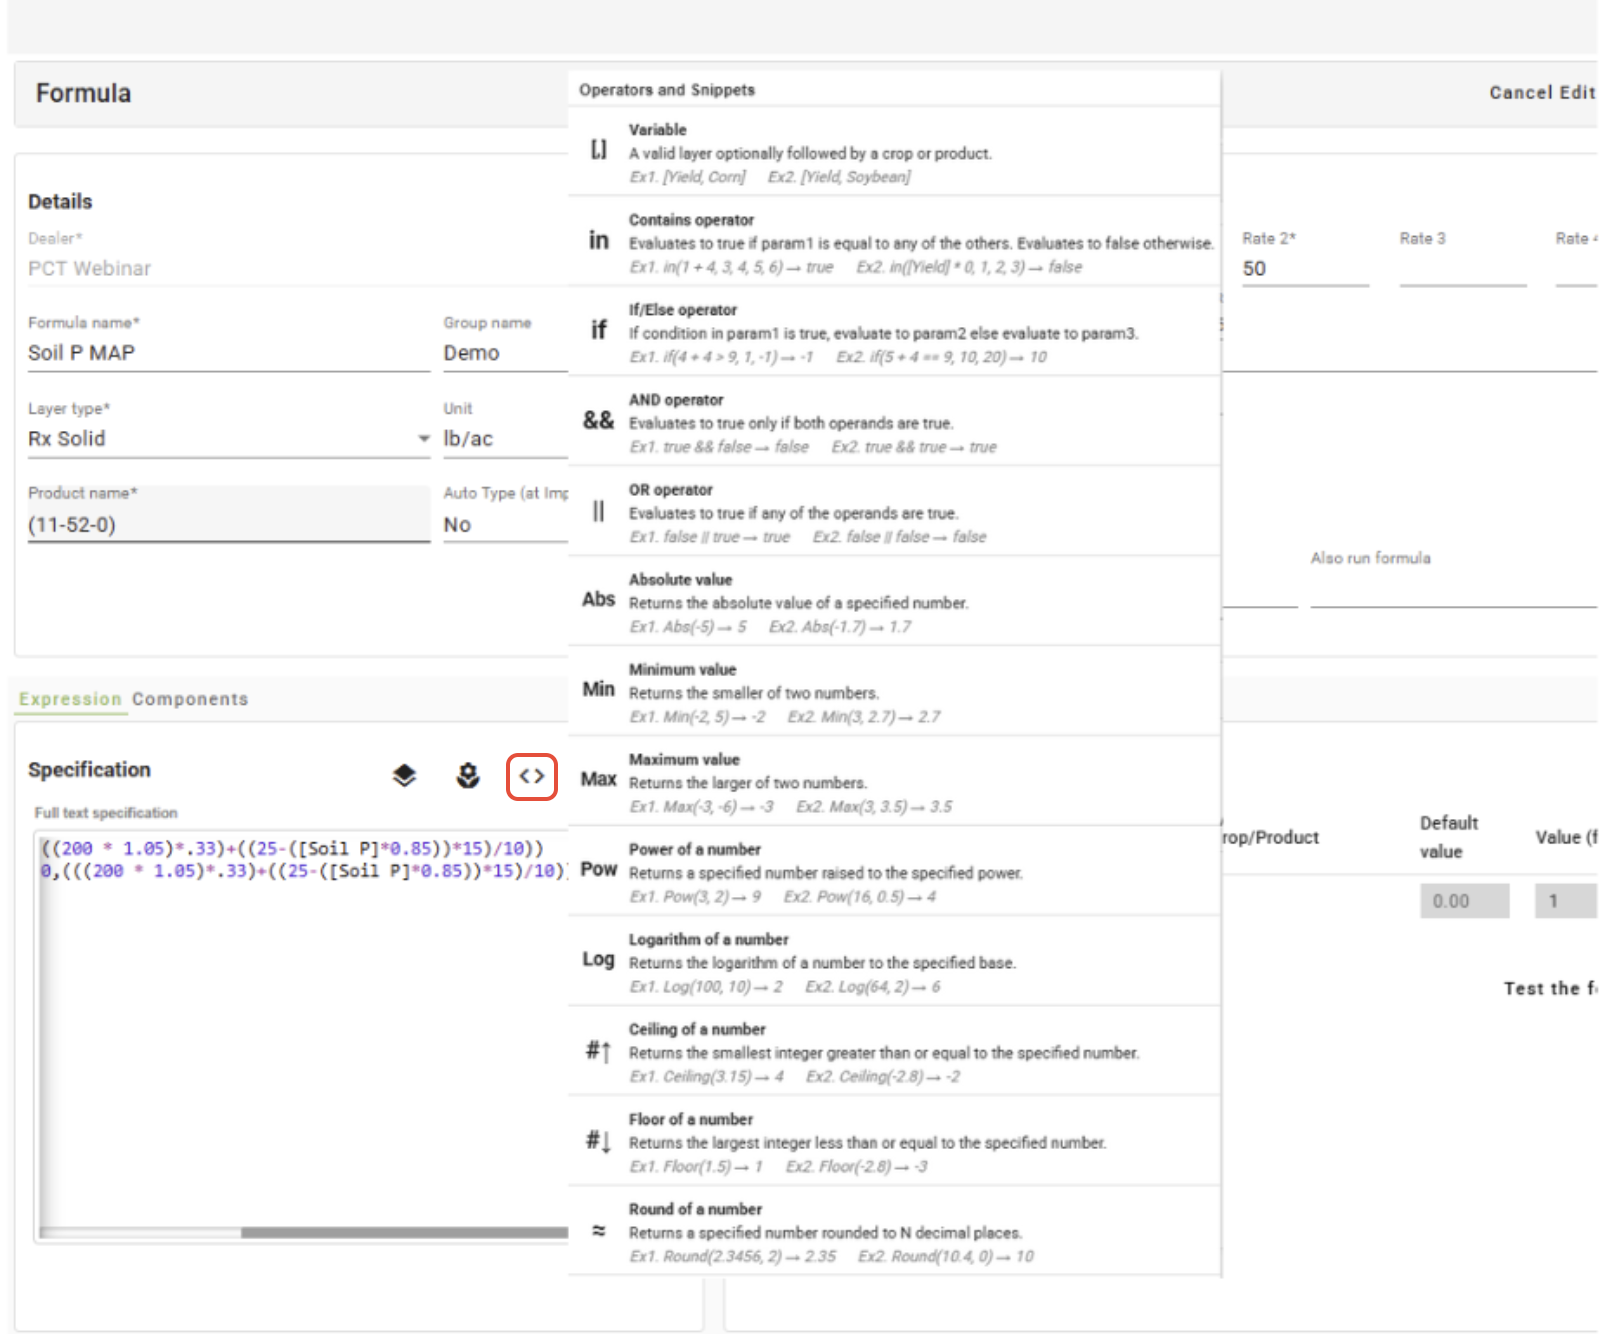The image size is (1619, 1334).
Task: Select the 'Variable' snippet title
Action: 658,130
